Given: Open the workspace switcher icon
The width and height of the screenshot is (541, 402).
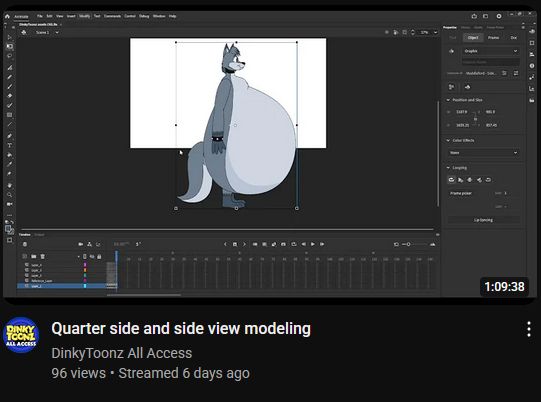Looking at the screenshot, I should pos(485,16).
